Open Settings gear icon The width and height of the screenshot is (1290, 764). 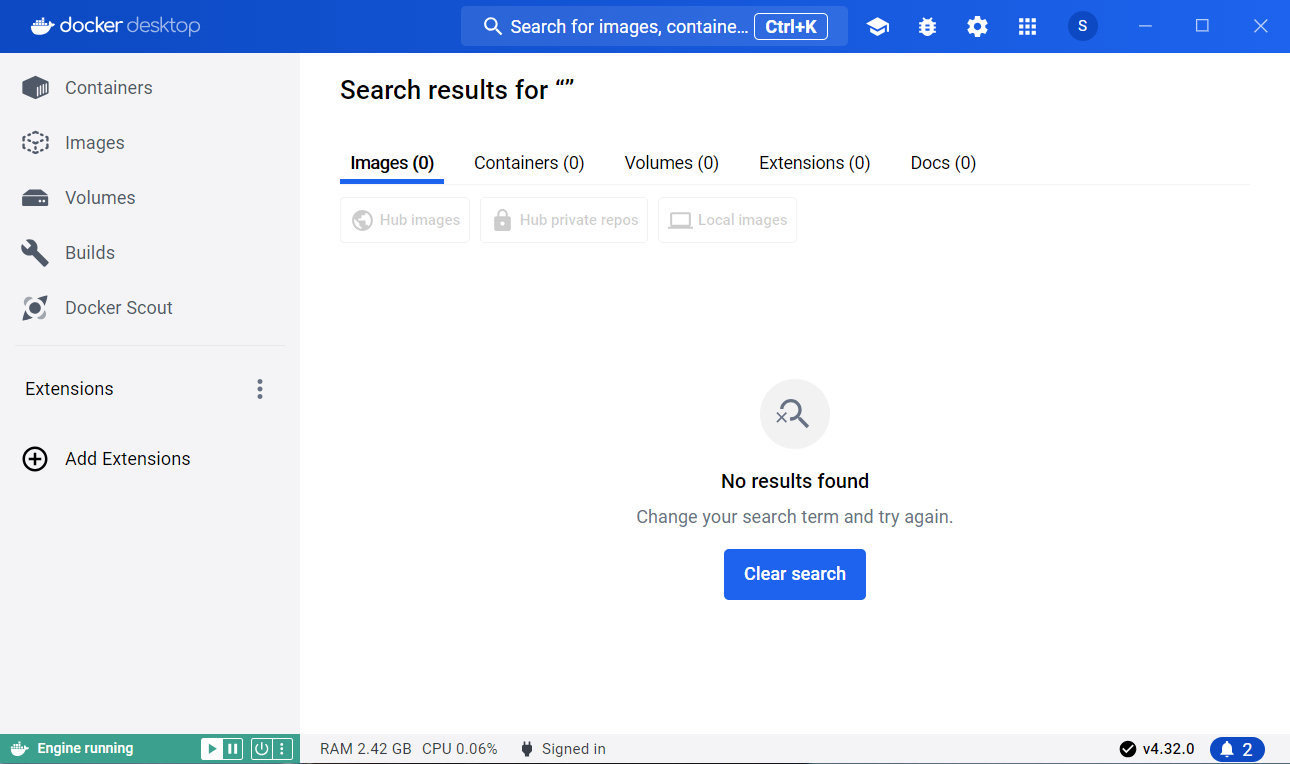tap(977, 27)
